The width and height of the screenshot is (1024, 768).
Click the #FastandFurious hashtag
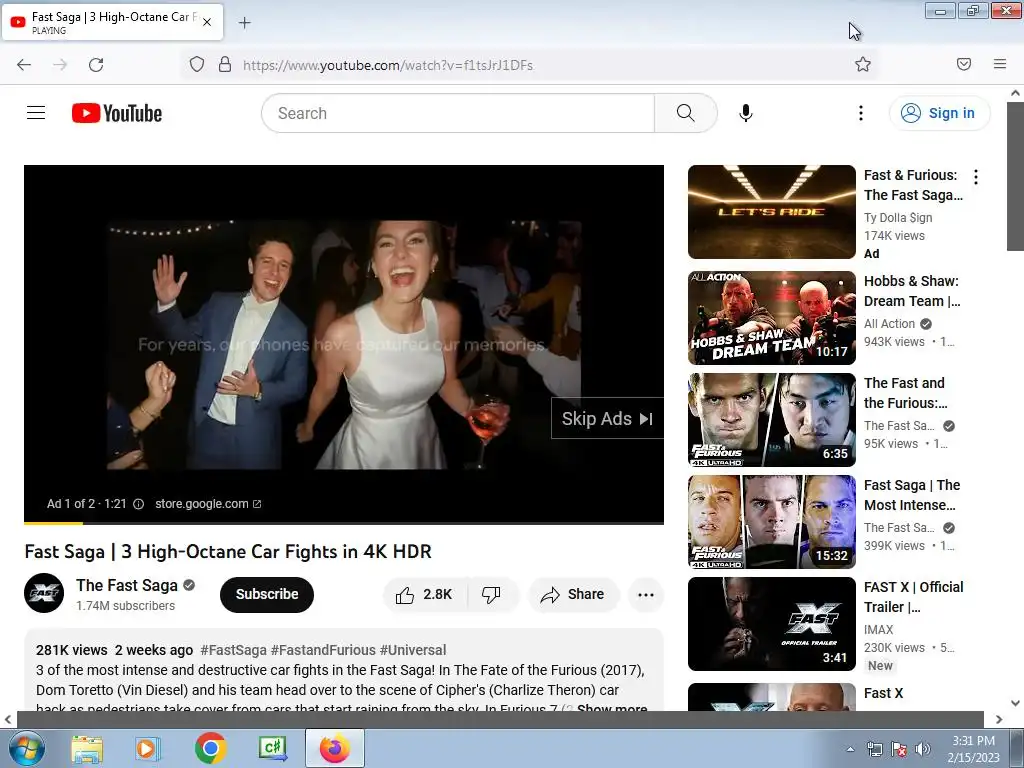click(x=323, y=650)
